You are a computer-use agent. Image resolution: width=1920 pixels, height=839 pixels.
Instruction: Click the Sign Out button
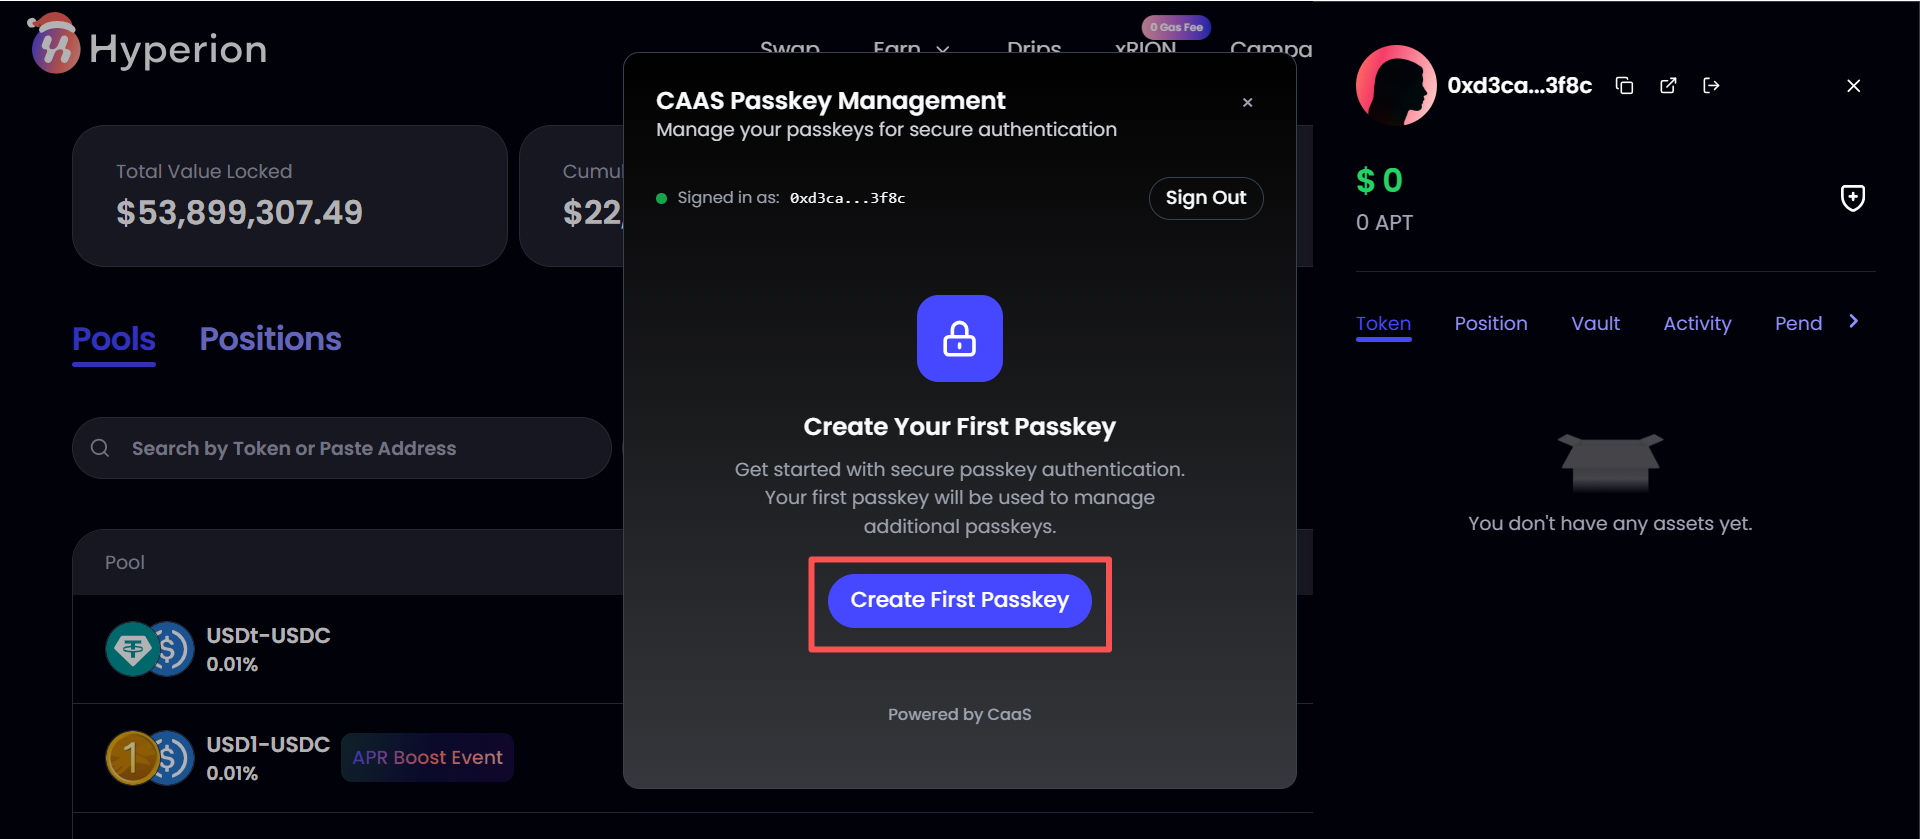pyautogui.click(x=1205, y=198)
